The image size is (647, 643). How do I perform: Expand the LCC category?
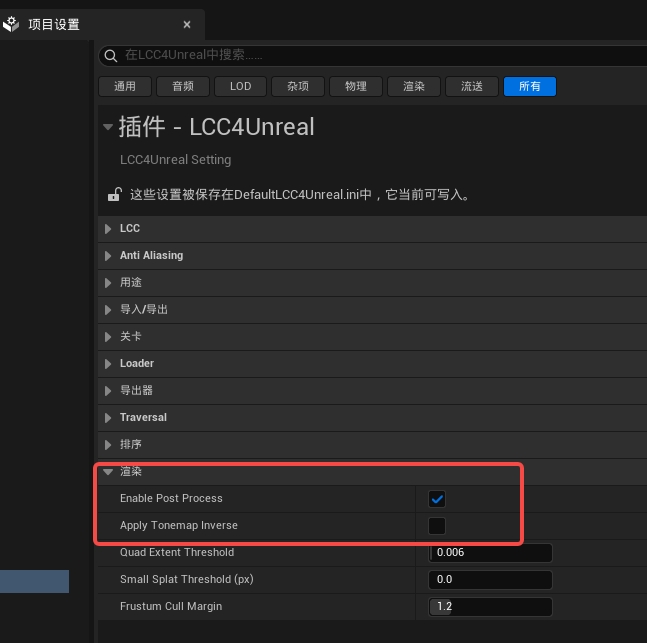(108, 229)
